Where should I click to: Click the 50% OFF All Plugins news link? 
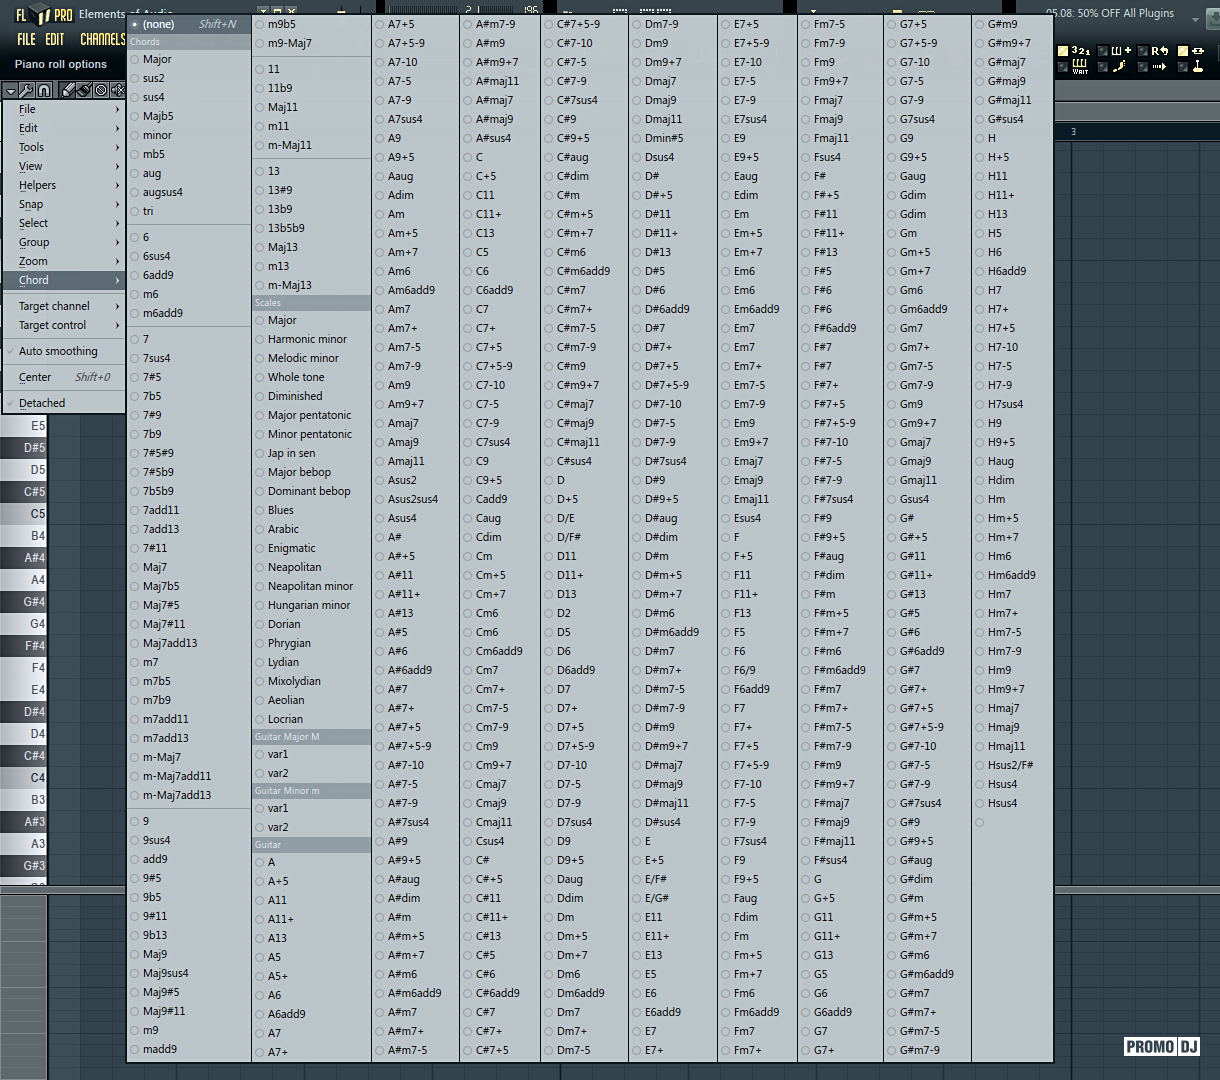(1110, 13)
